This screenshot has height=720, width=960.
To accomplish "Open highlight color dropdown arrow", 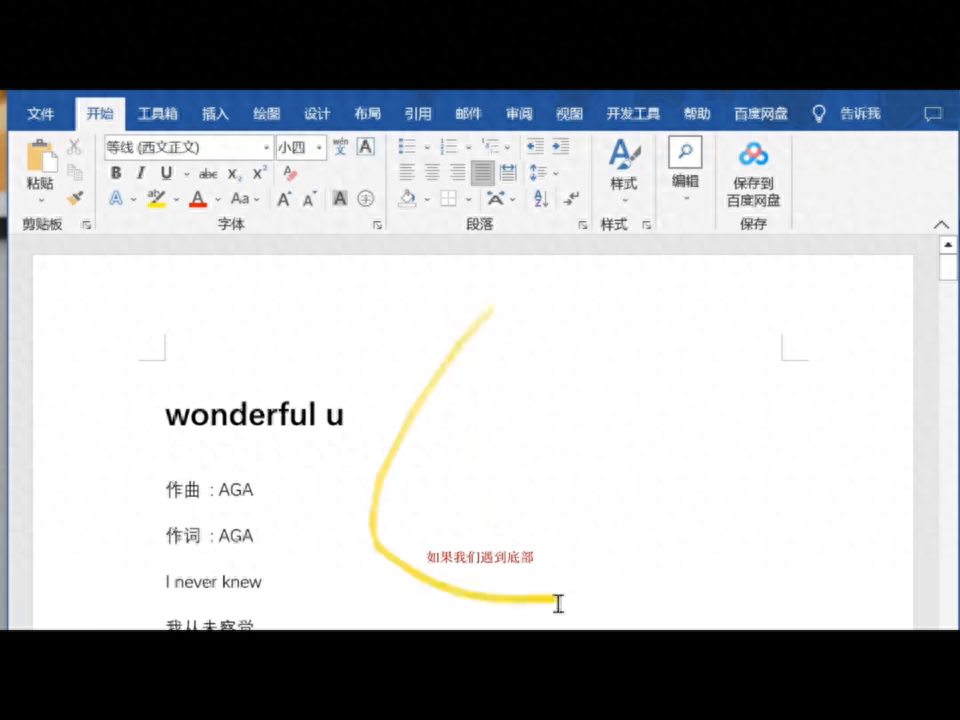I will pos(176,200).
